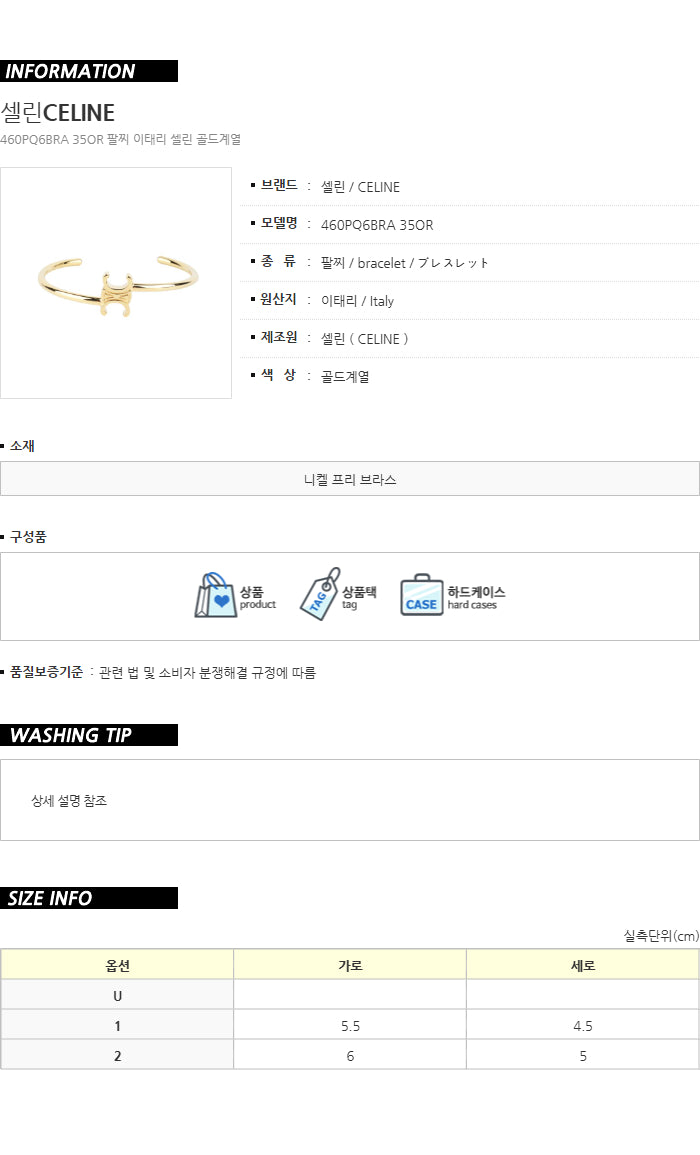This screenshot has width=700, height=1155.
Task: Click the shopping bag product icon
Action: point(216,595)
